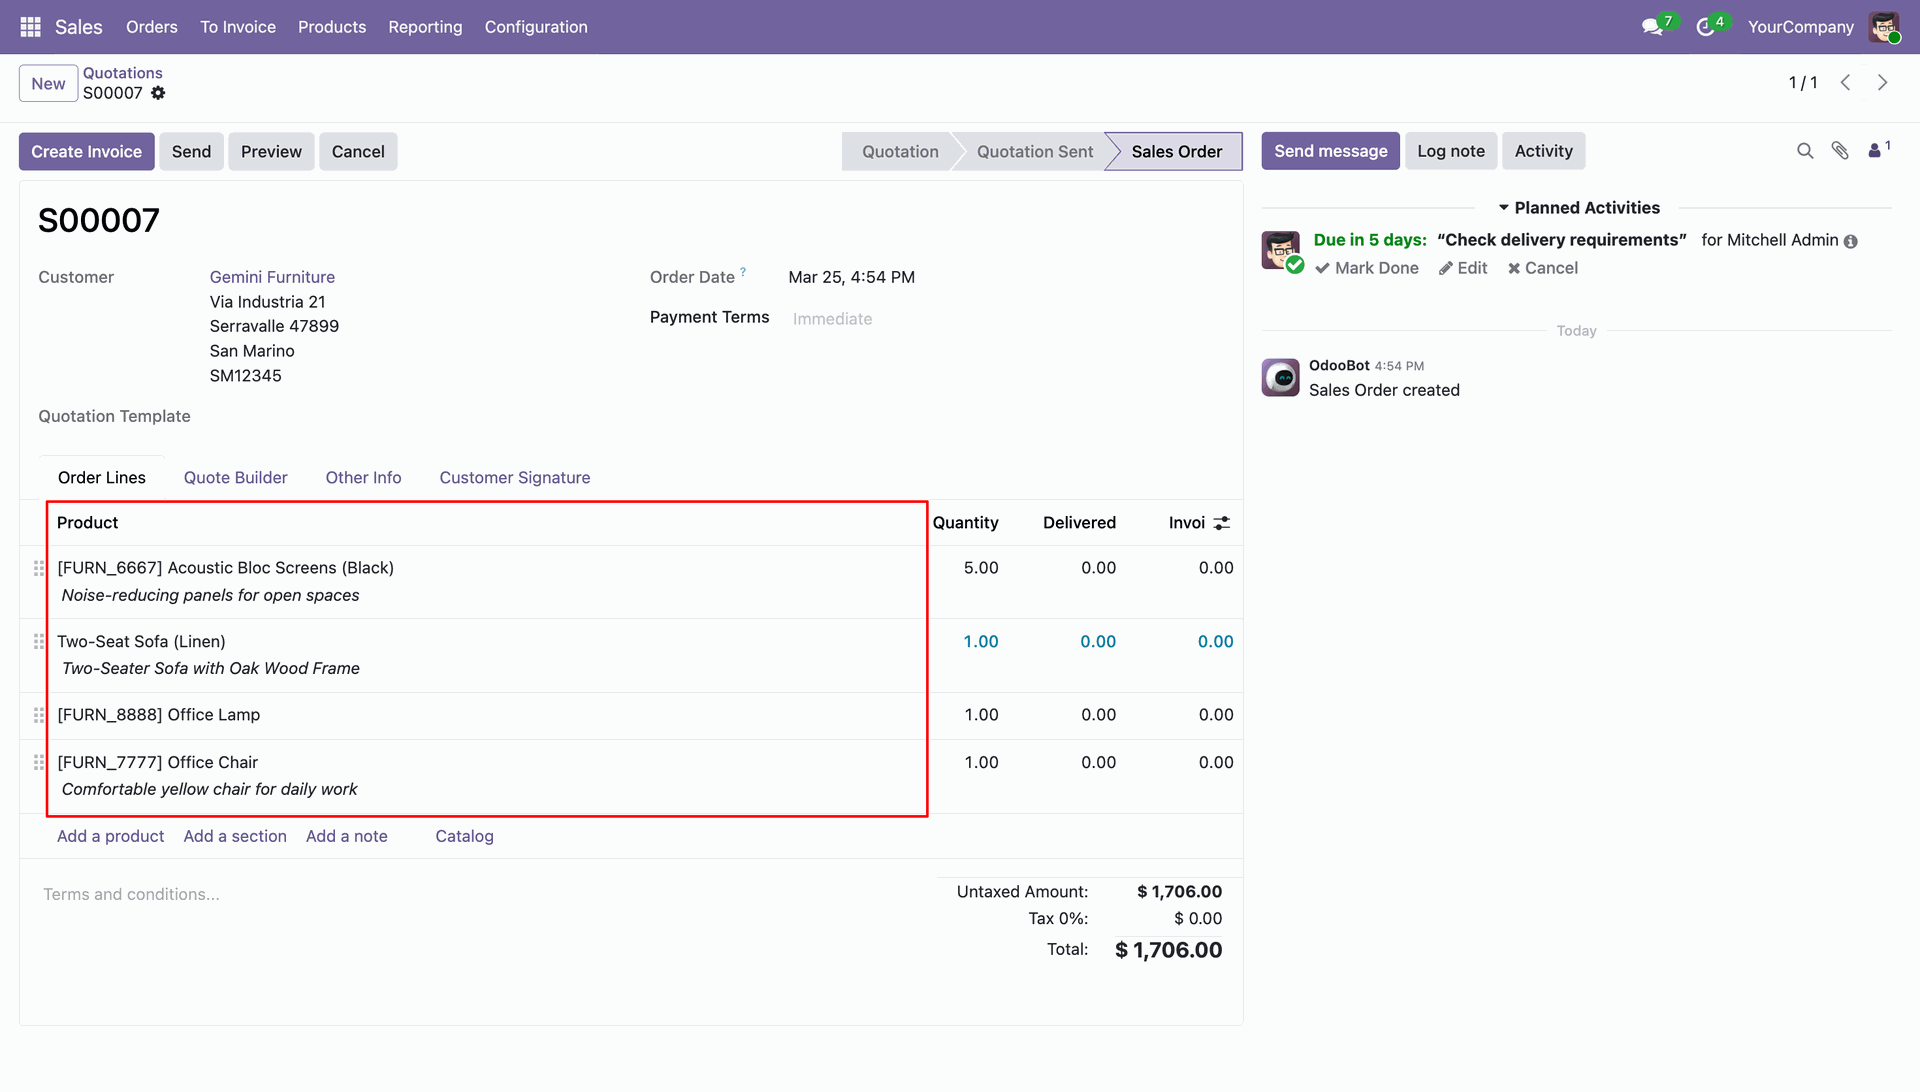
Task: Open the Reporting menu
Action: click(x=425, y=27)
